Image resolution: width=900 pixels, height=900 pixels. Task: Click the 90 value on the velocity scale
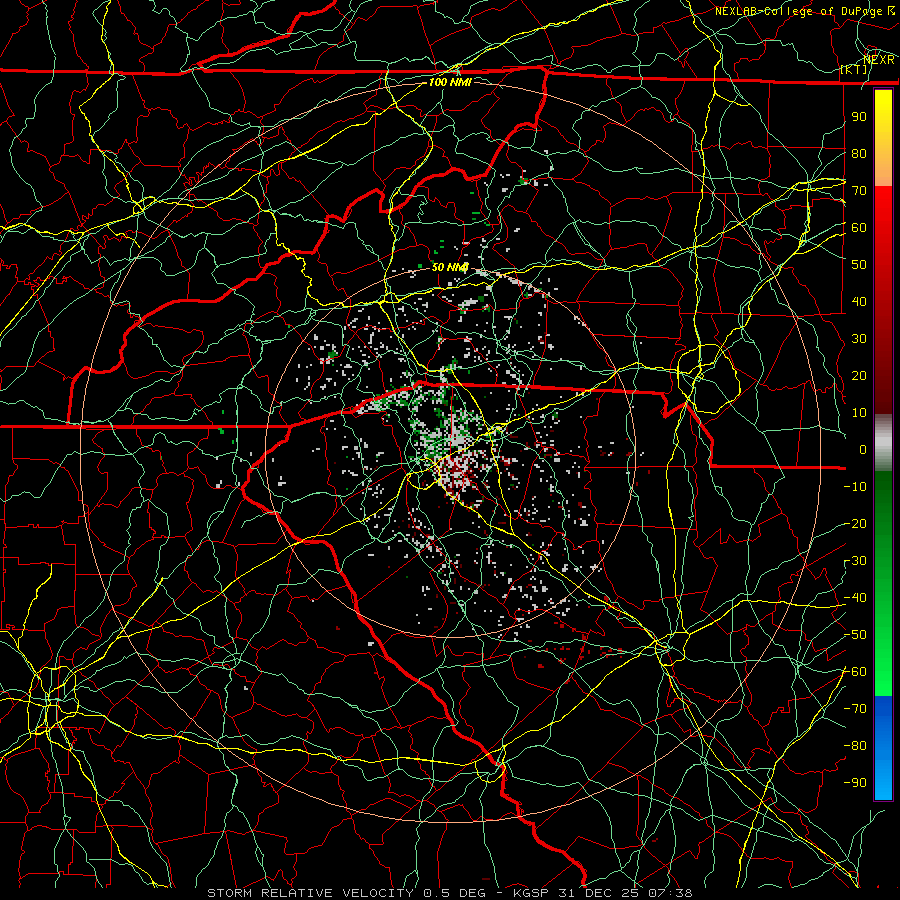click(x=859, y=117)
